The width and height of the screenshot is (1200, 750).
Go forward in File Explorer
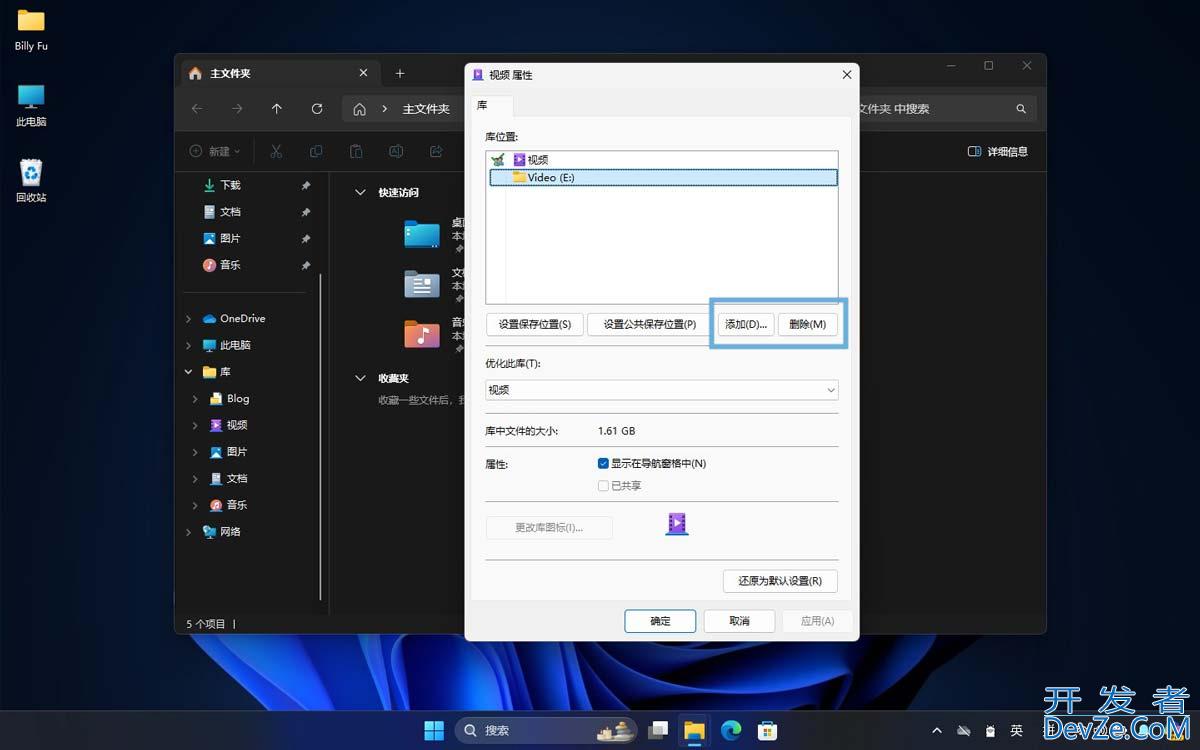tap(237, 109)
